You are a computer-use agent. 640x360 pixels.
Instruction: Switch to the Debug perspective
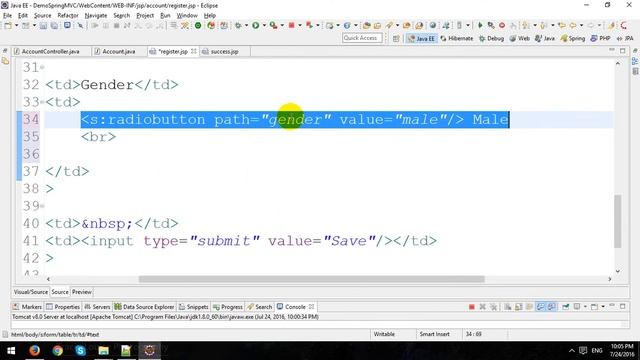point(491,38)
